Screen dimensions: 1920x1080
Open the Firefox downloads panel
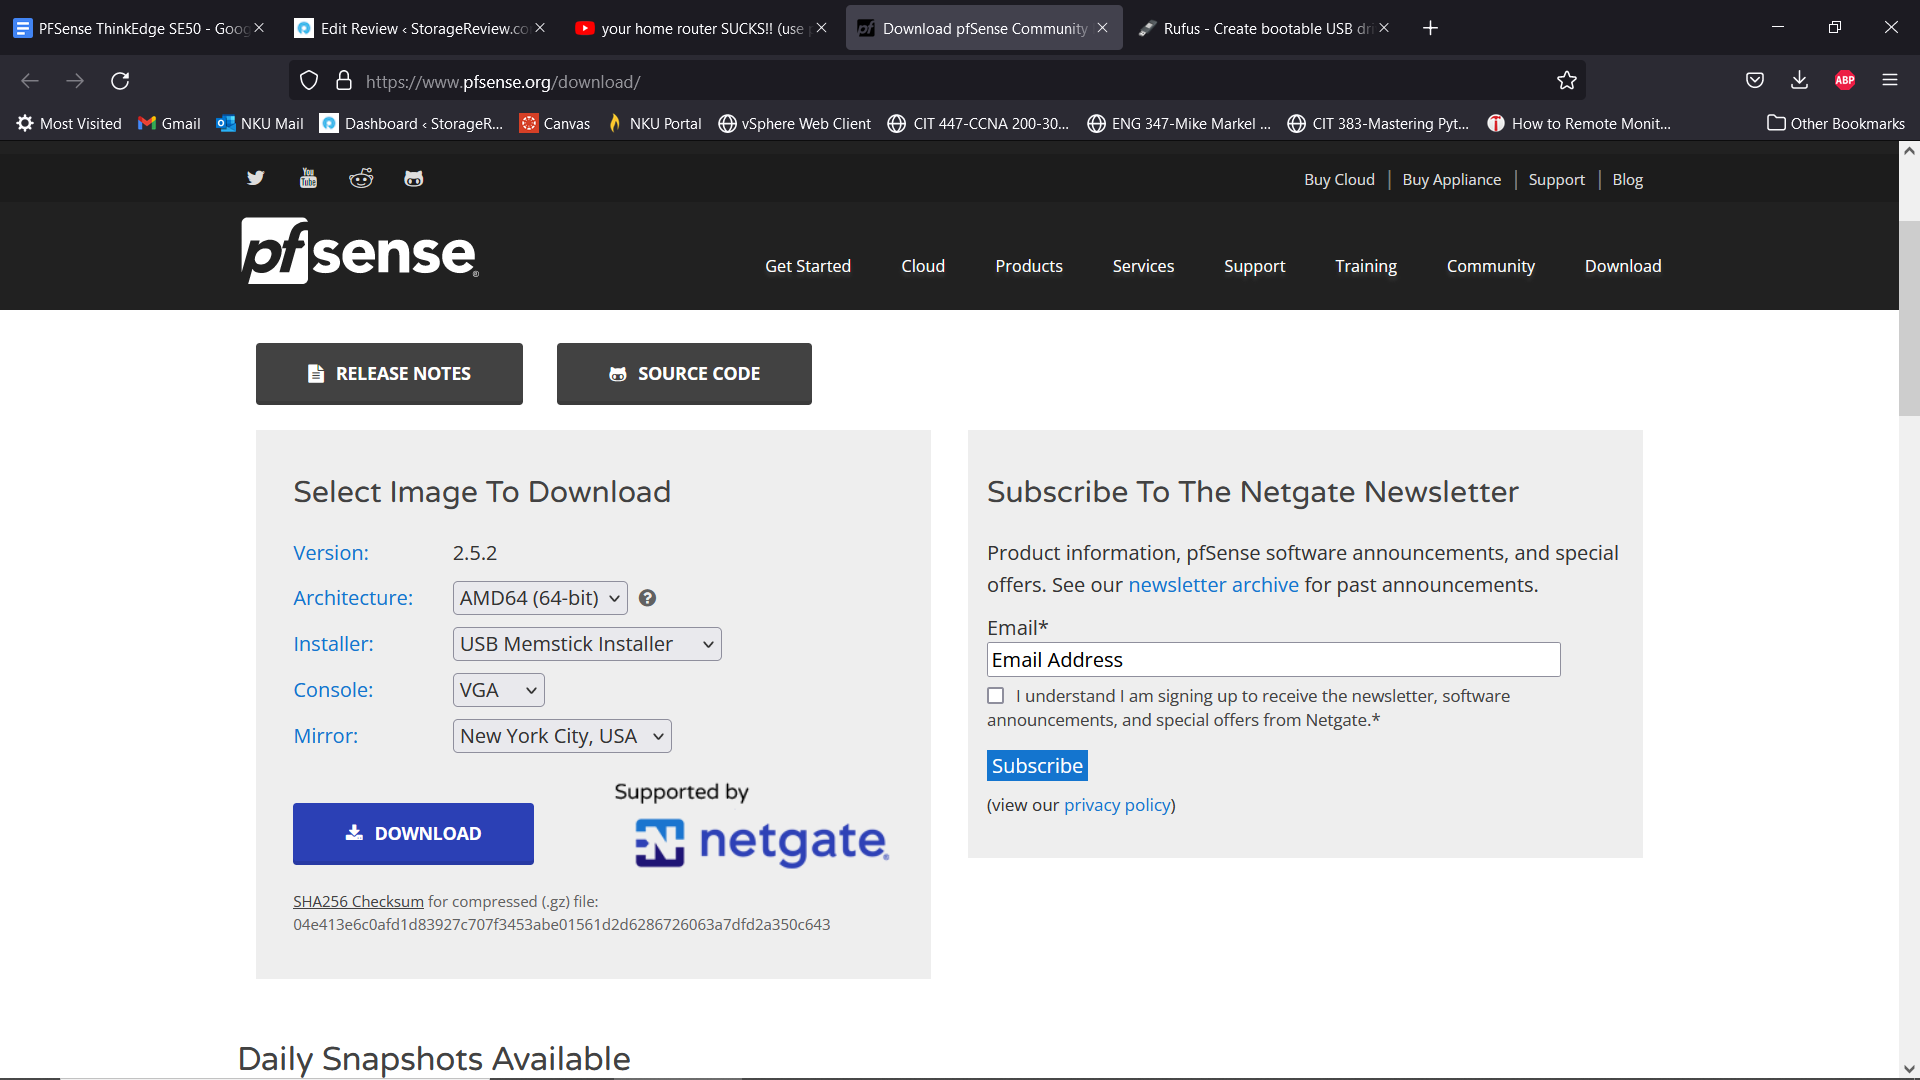click(x=1799, y=81)
